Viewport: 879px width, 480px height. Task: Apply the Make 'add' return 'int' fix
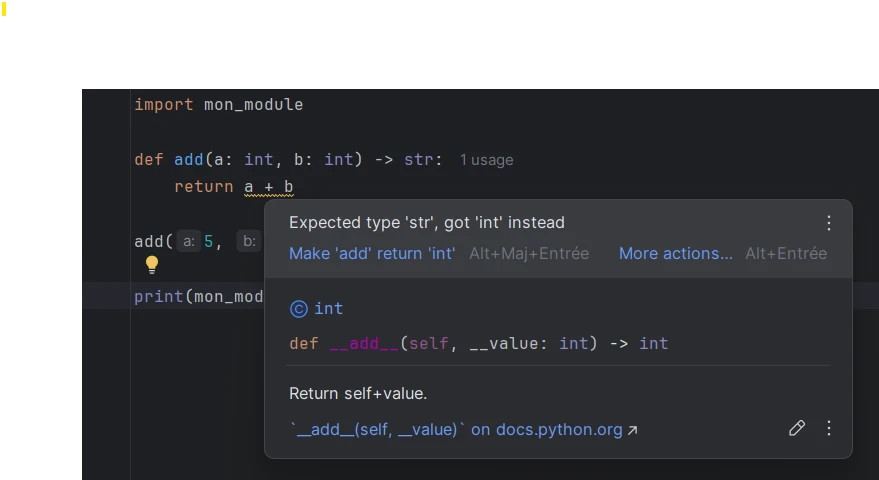pyautogui.click(x=372, y=254)
